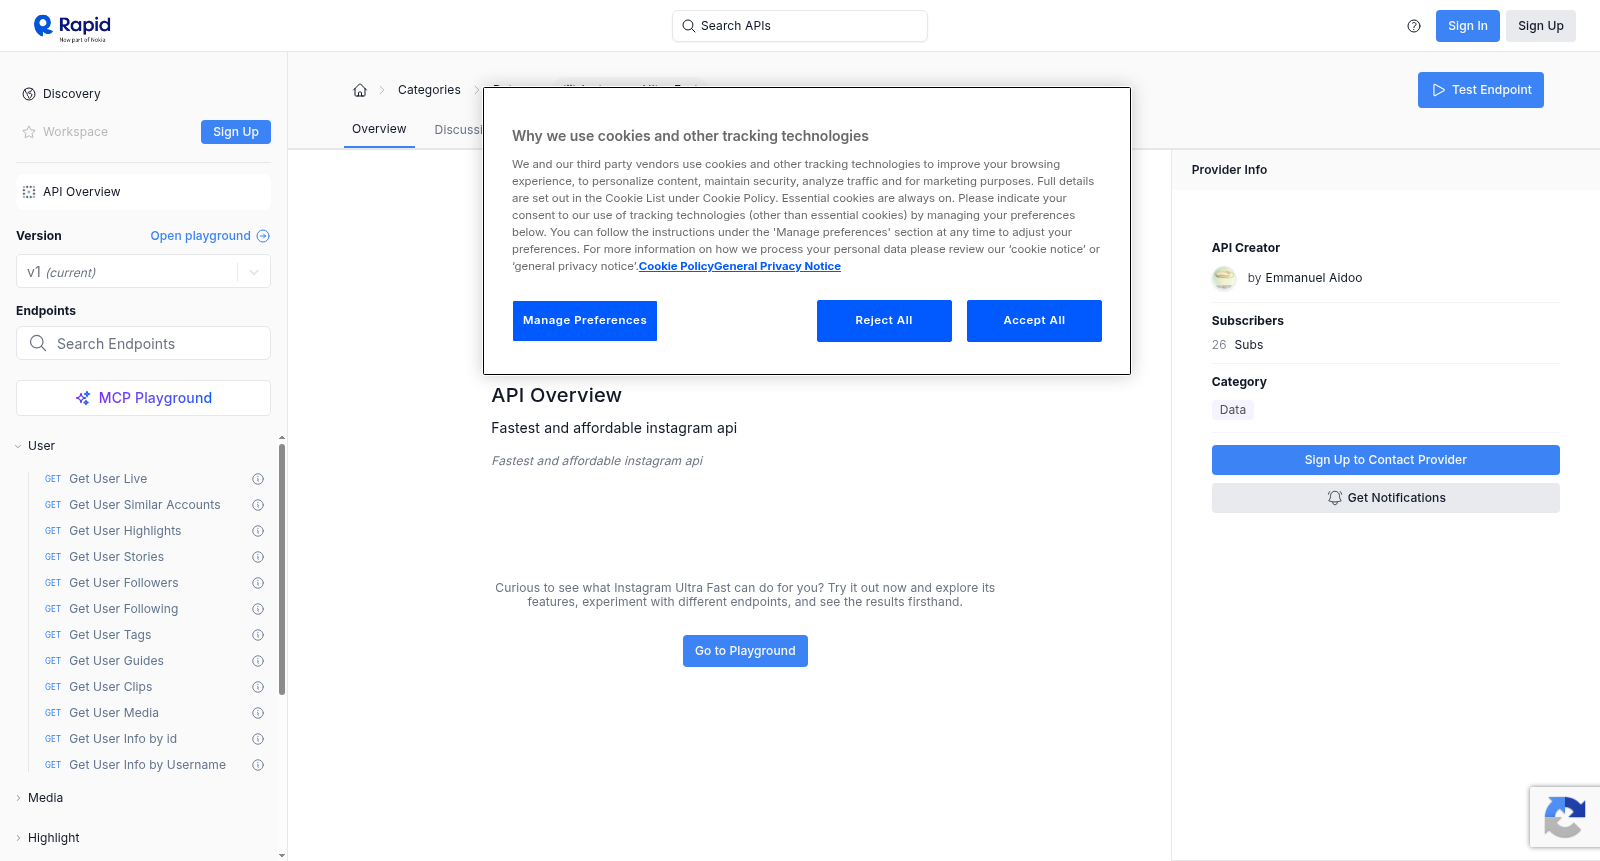Click the home breadcrumb icon
Viewport: 1600px width, 861px height.
click(360, 90)
